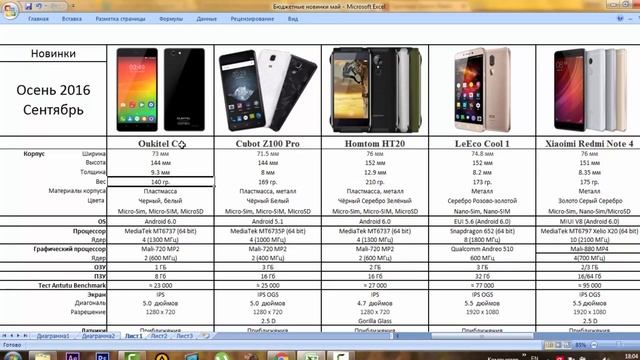Click the Oukitel phone image
The height and width of the screenshot is (360, 640).
(x=160, y=90)
